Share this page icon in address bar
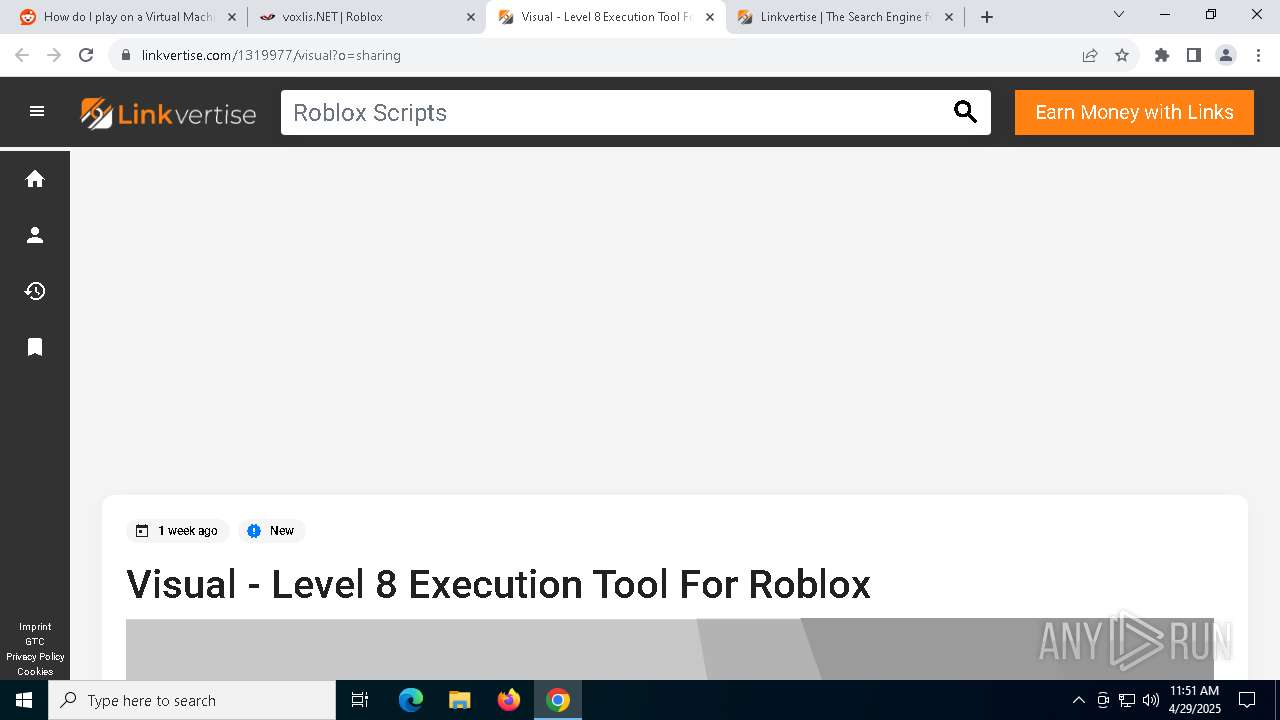The image size is (1280, 720). point(1090,55)
